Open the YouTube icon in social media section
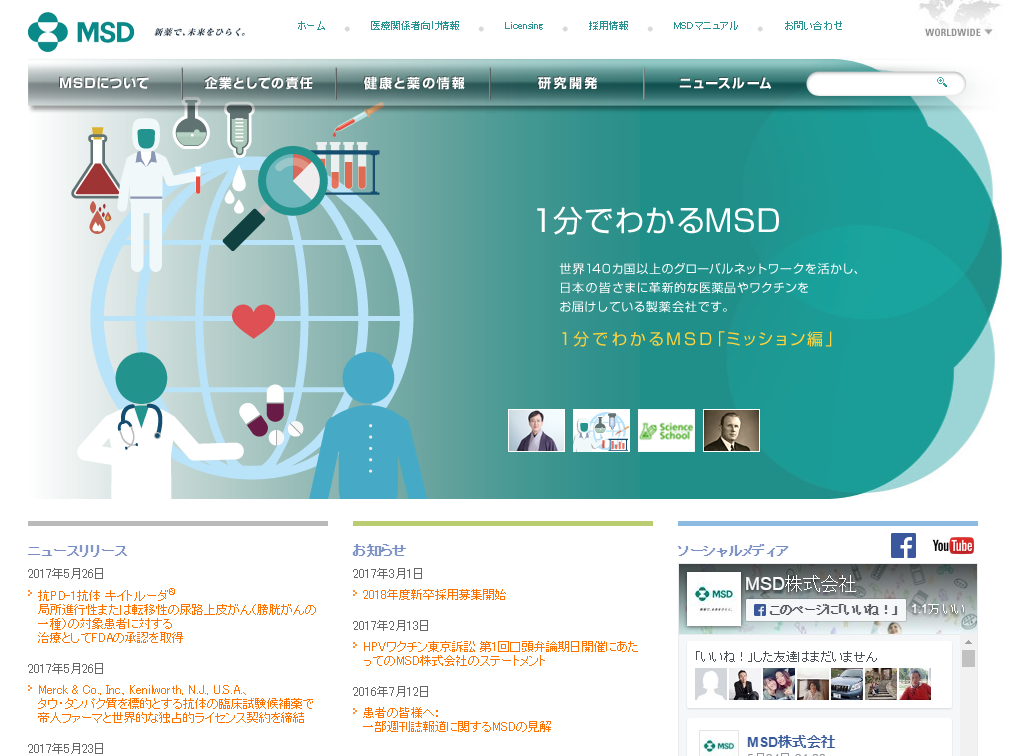The image size is (1029, 756). pos(953,545)
